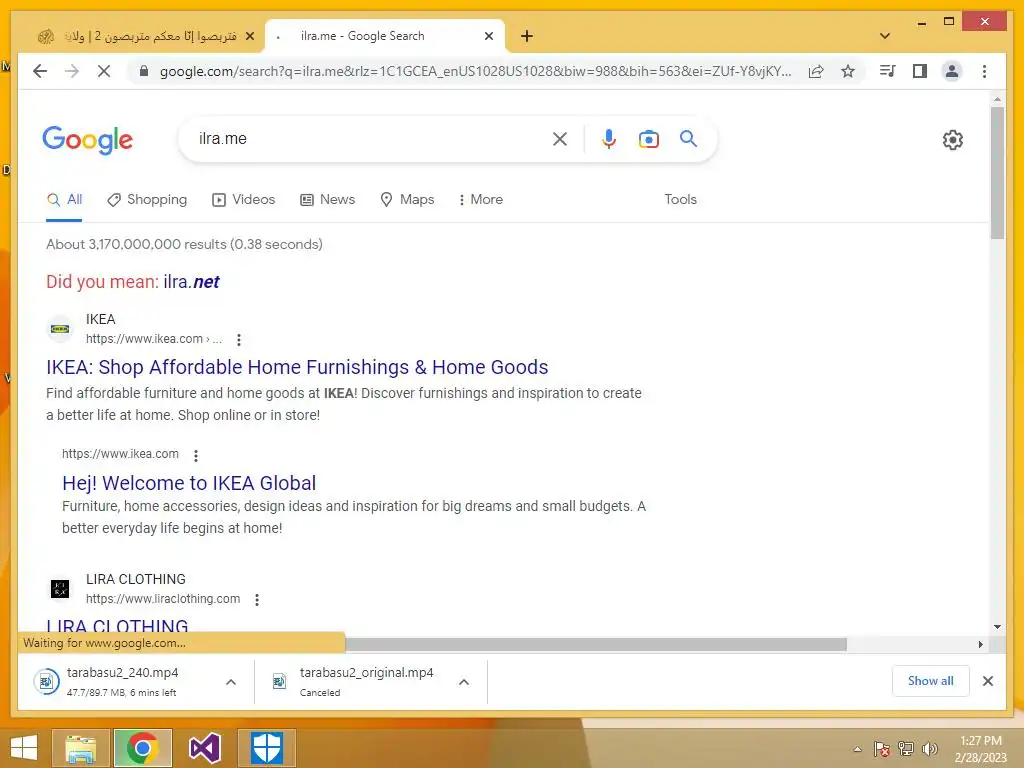Open Chrome profile avatar
This screenshot has height=768, width=1024.
point(952,71)
